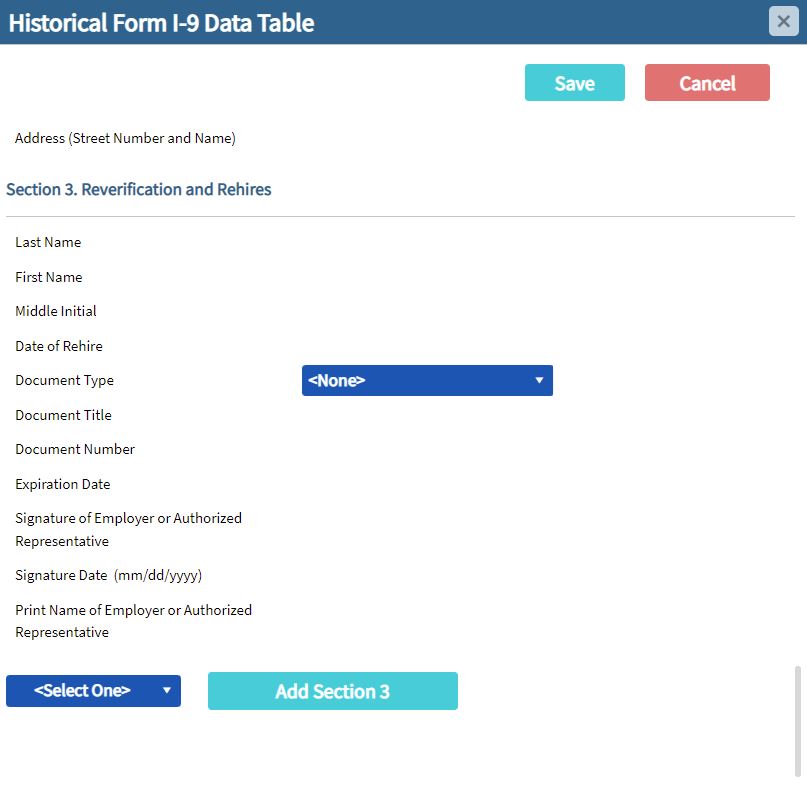Click the Historical Form I-9 Data Table title
The width and height of the screenshot is (807, 790).
pyautogui.click(x=162, y=23)
